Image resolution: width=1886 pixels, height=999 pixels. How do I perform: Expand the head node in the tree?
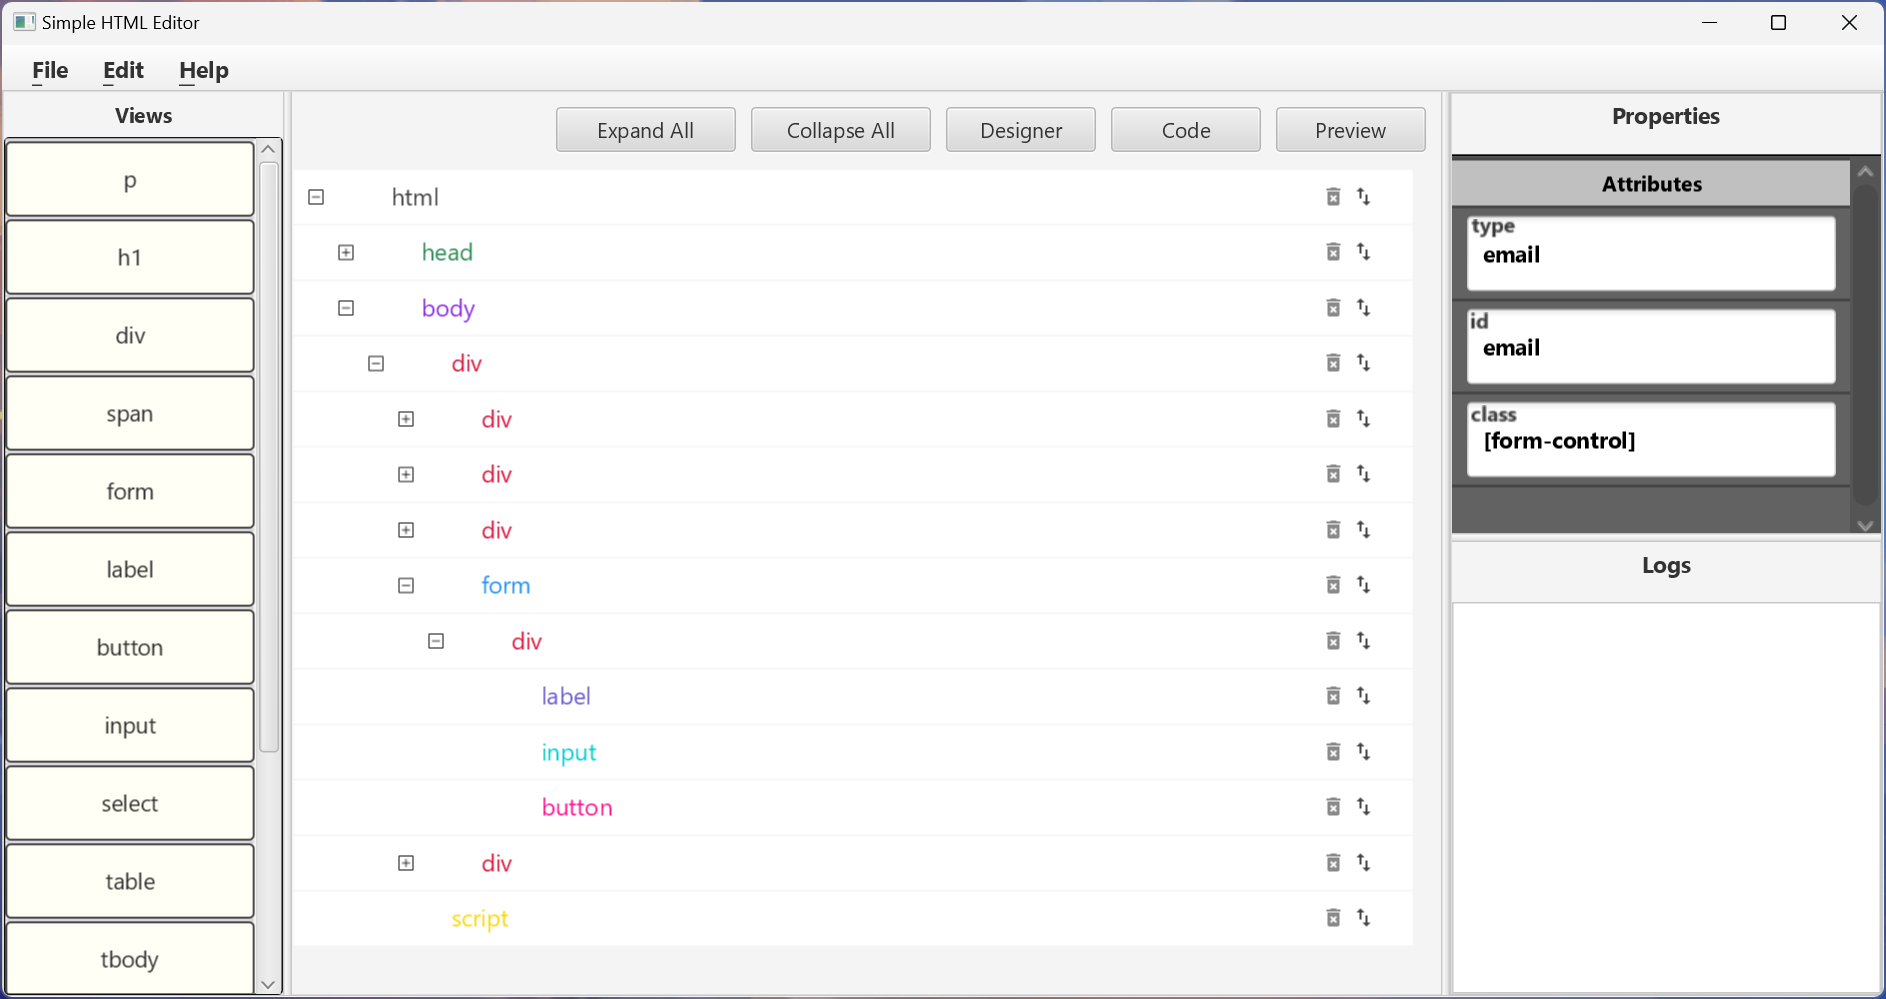click(x=346, y=253)
